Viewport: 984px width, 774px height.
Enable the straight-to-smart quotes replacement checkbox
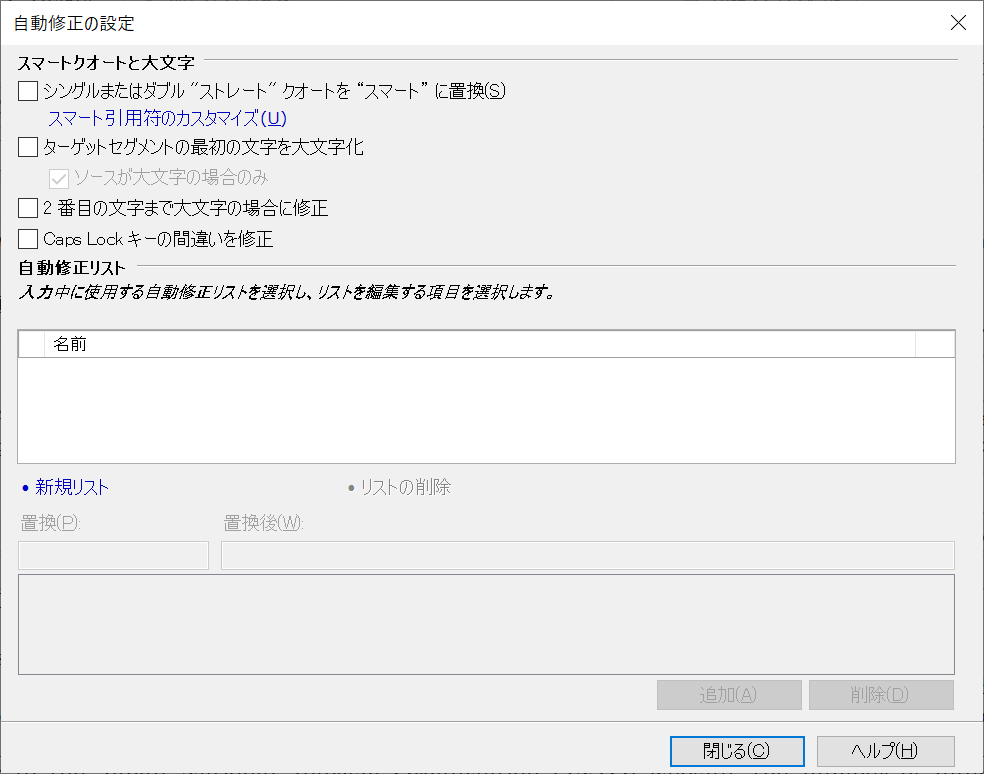(x=28, y=92)
